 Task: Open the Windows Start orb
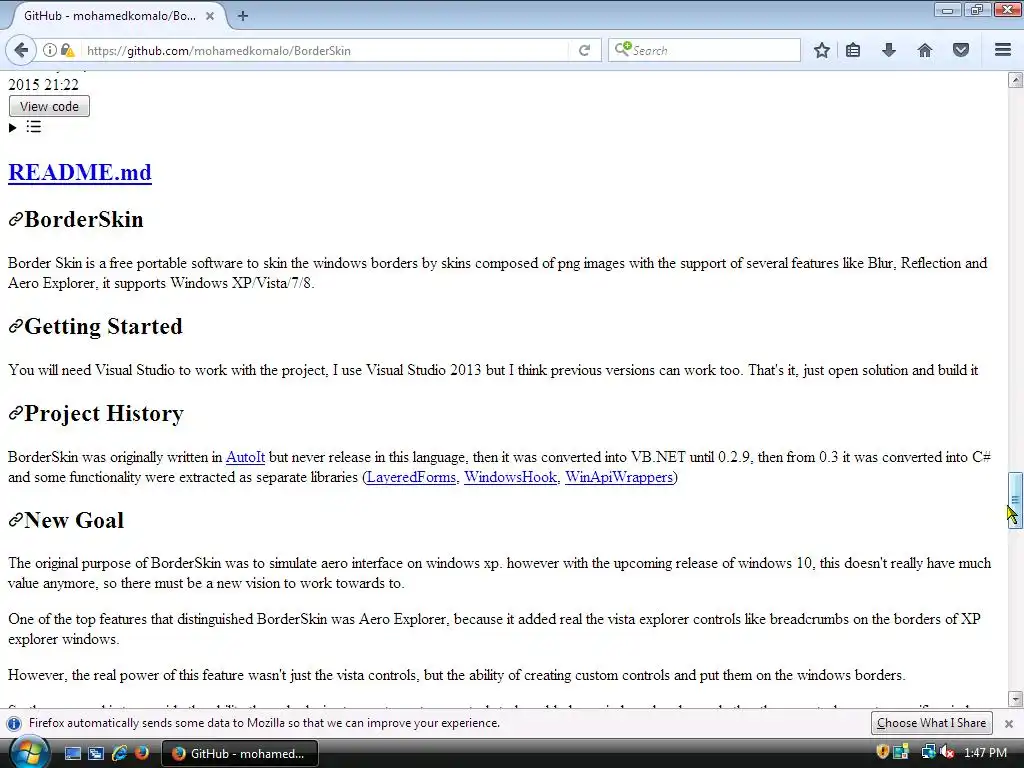[28, 753]
